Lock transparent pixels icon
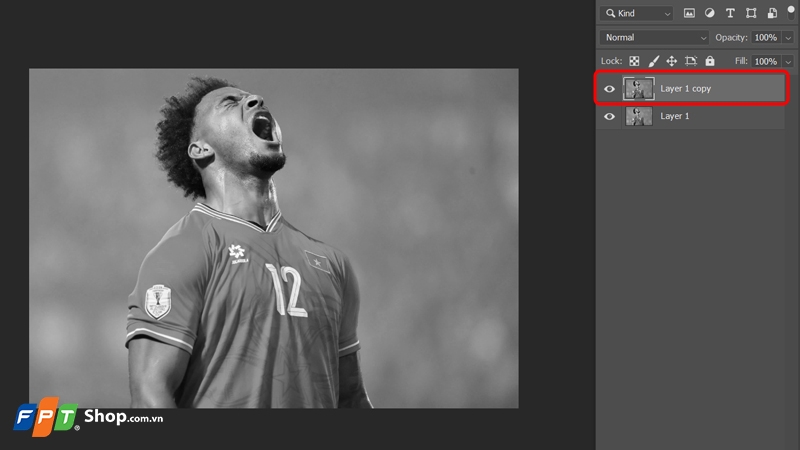Image resolution: width=800 pixels, height=450 pixels. click(634, 61)
